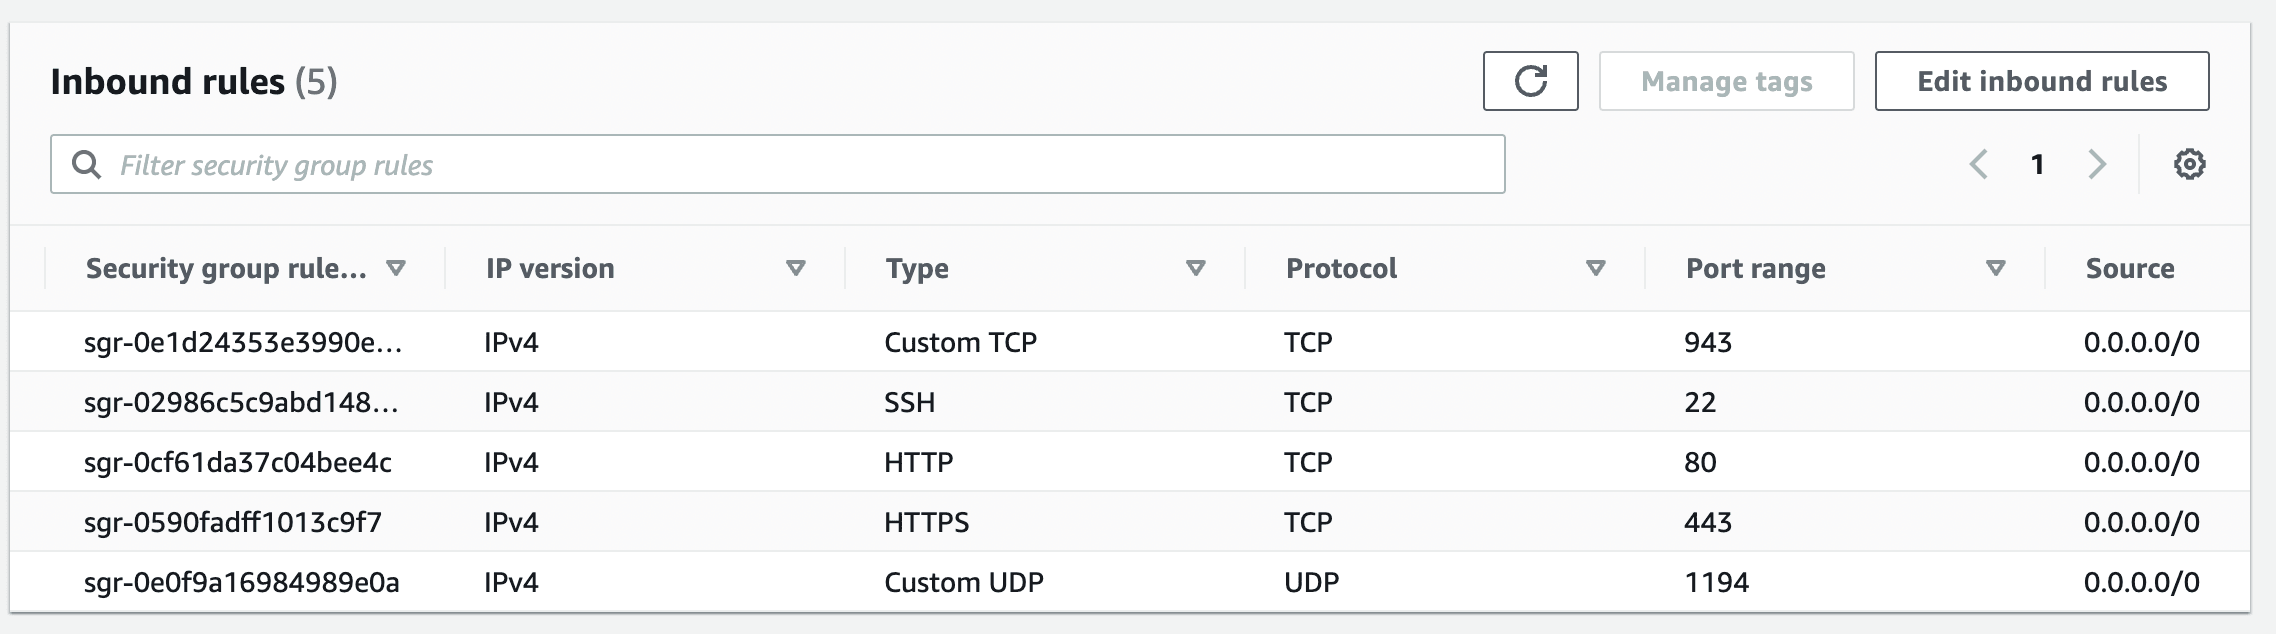
Task: Sort by Security group rule ID arrow
Action: point(396,268)
